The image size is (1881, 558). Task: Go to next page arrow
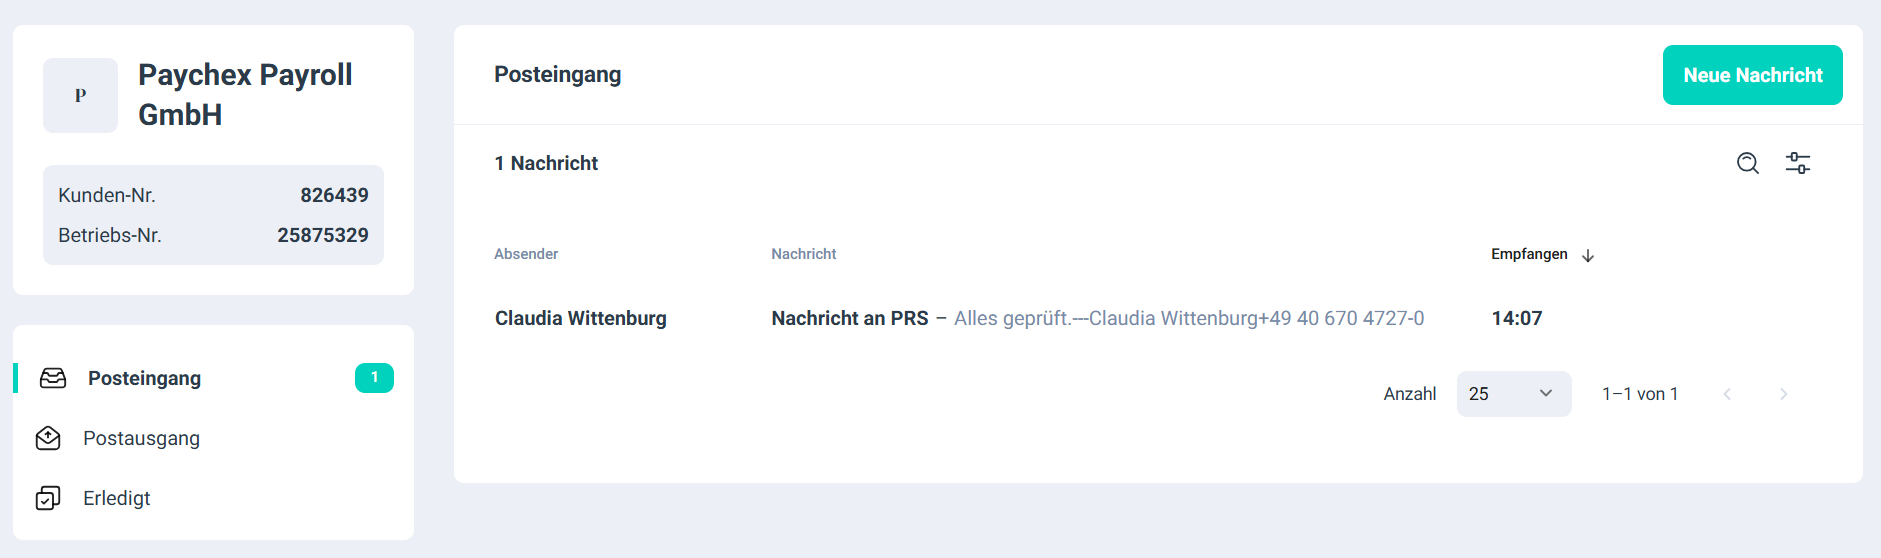1783,394
